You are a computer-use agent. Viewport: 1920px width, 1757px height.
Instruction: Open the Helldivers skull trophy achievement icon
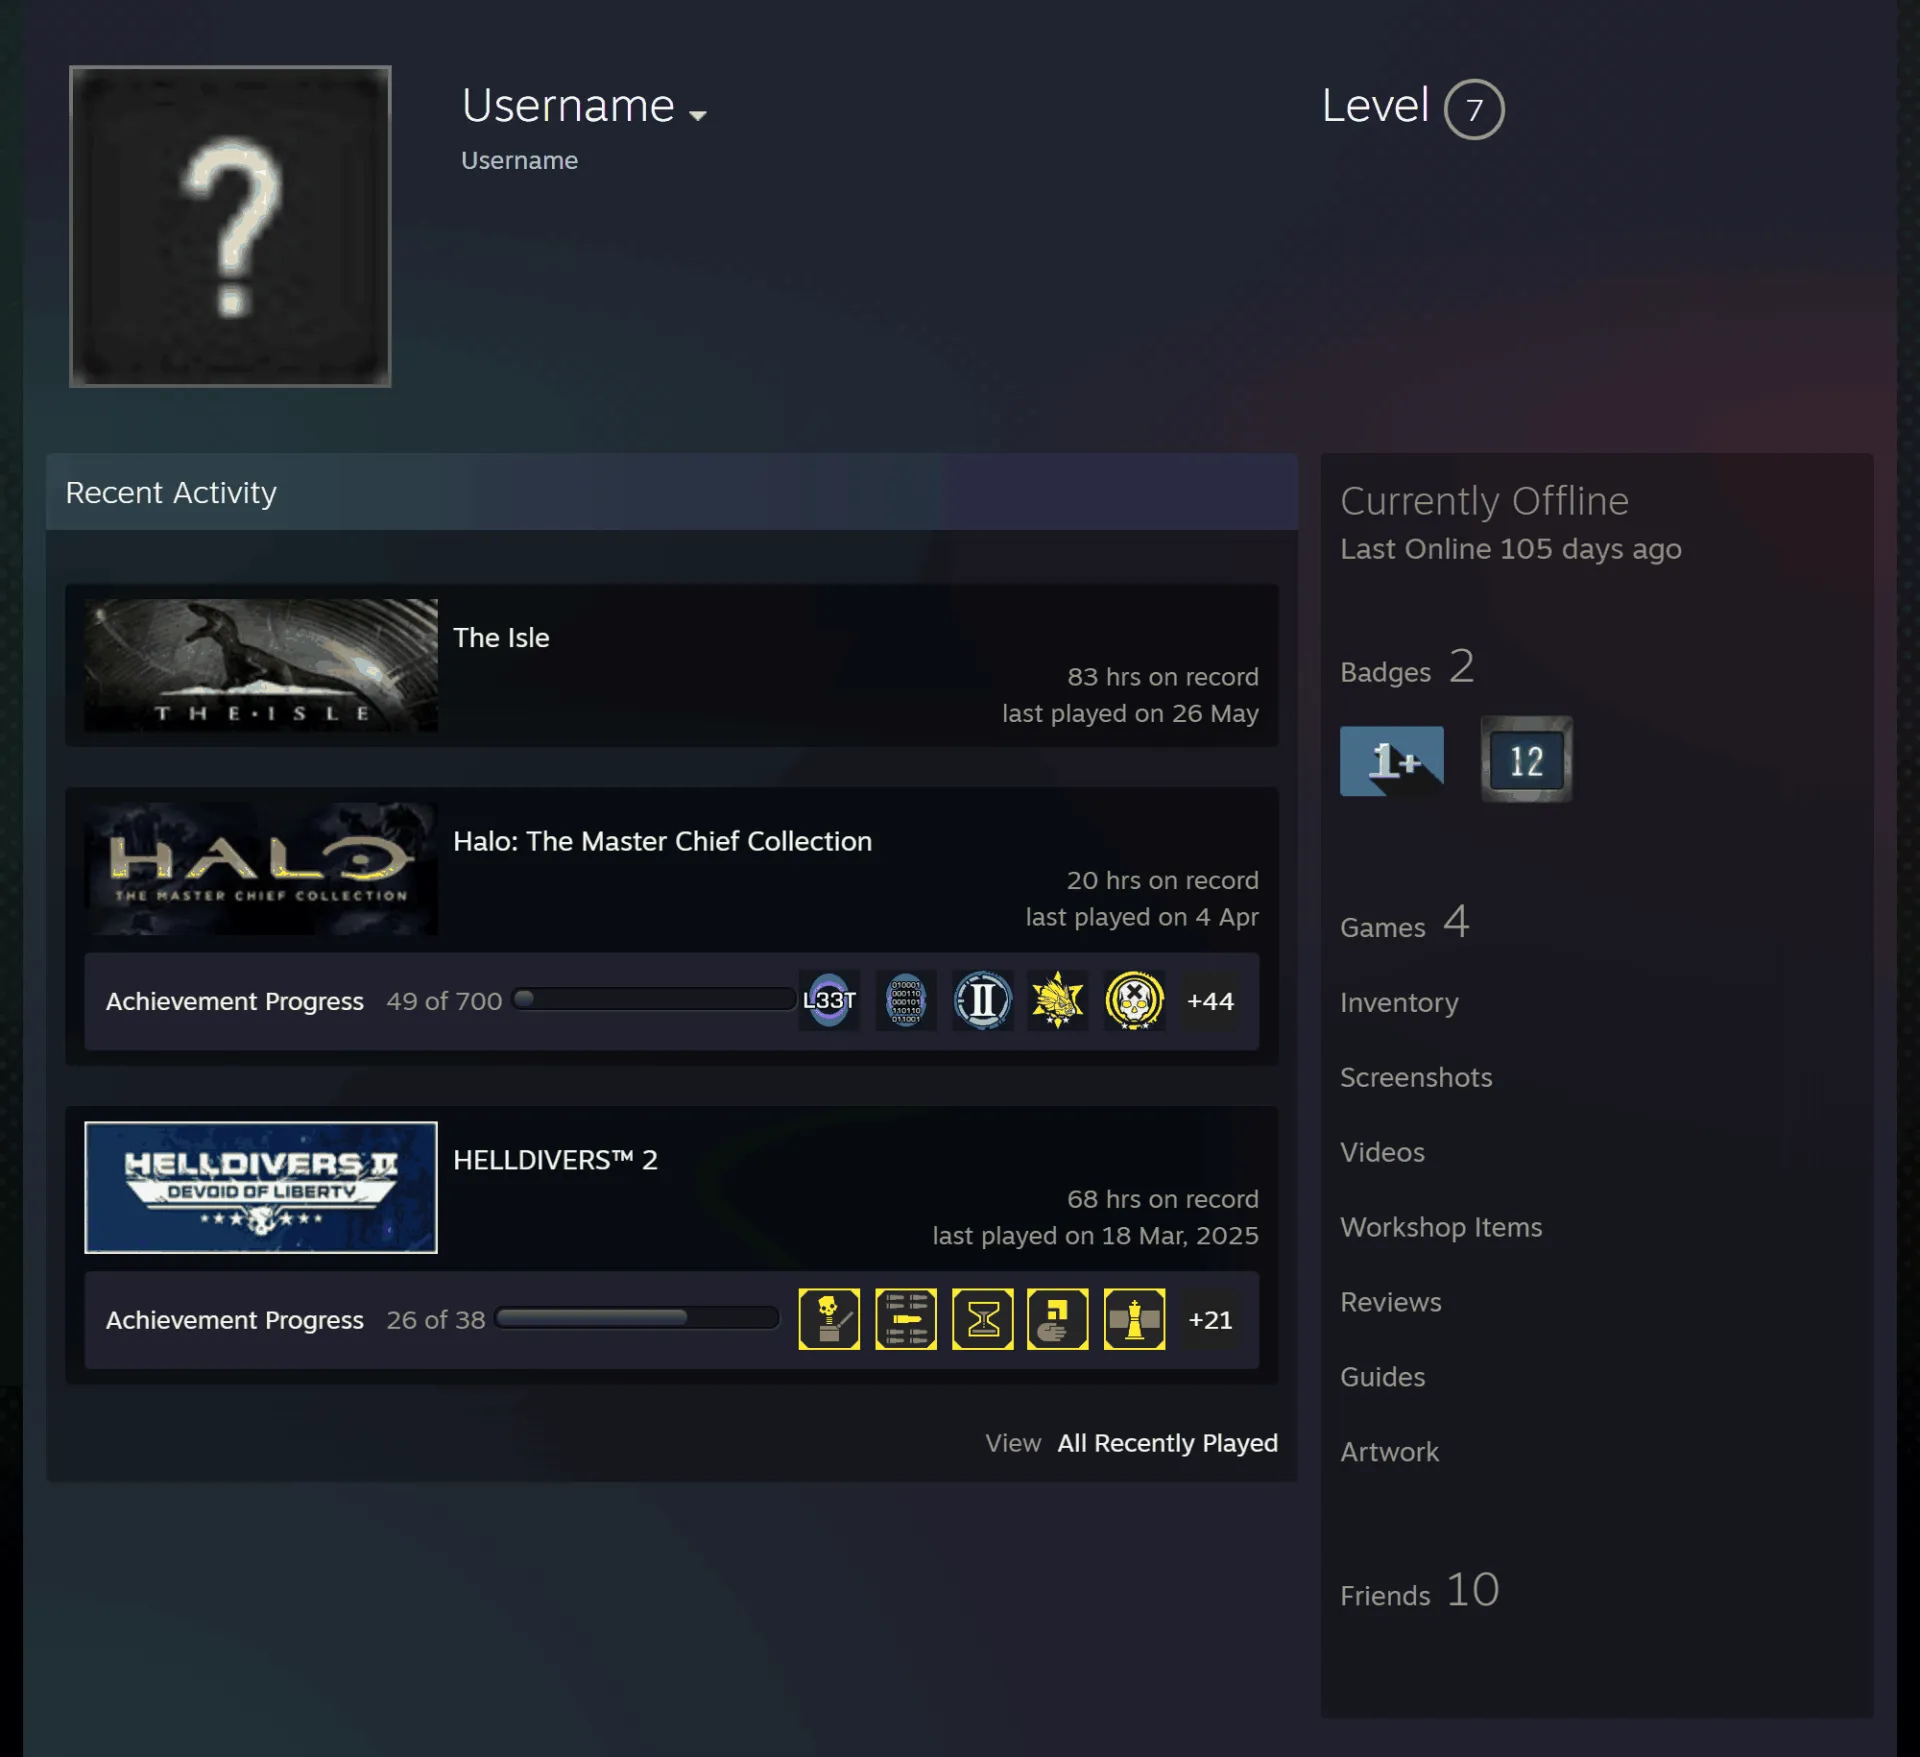[x=829, y=1319]
